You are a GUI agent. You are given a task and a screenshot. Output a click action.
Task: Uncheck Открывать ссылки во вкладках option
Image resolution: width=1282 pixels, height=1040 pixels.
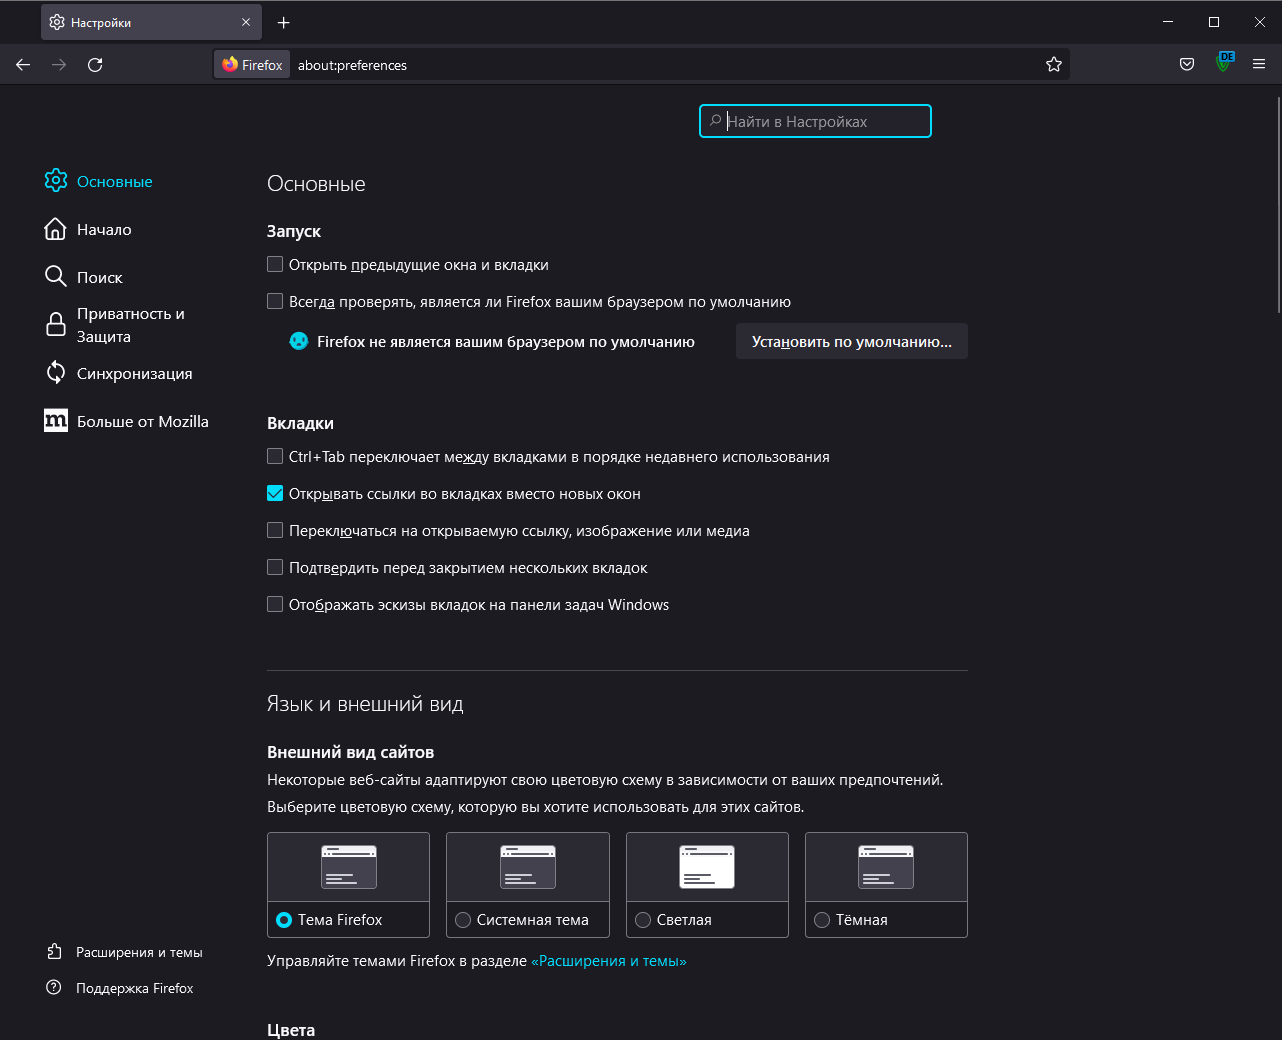pos(275,494)
